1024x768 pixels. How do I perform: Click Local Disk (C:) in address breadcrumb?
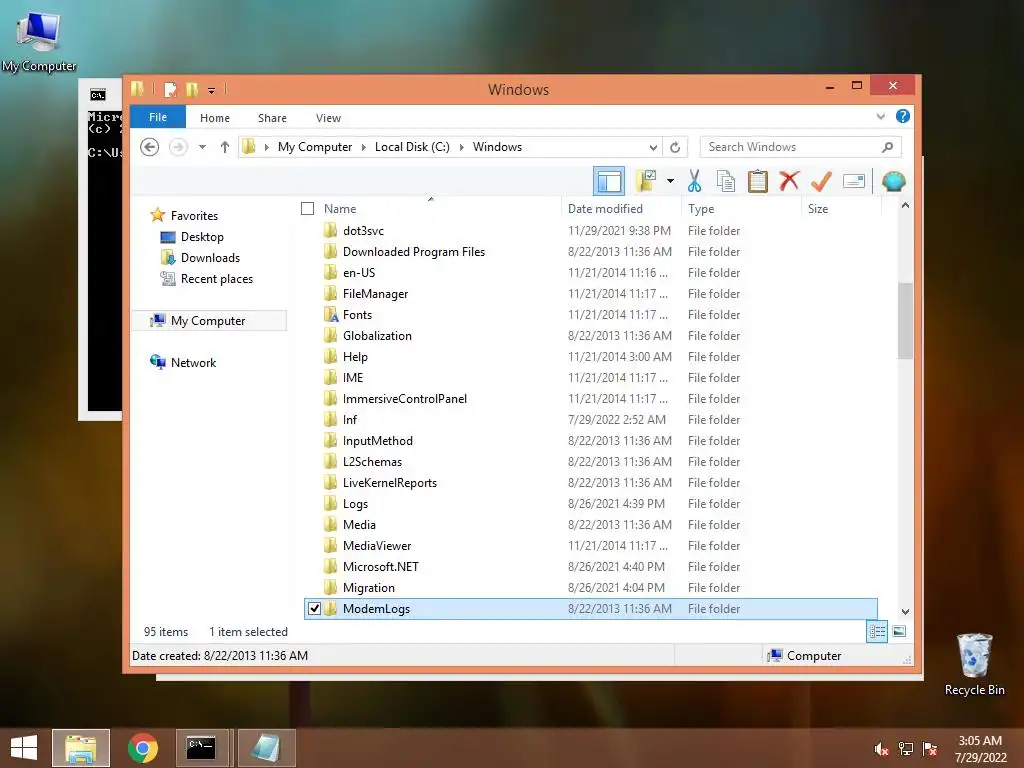click(412, 147)
